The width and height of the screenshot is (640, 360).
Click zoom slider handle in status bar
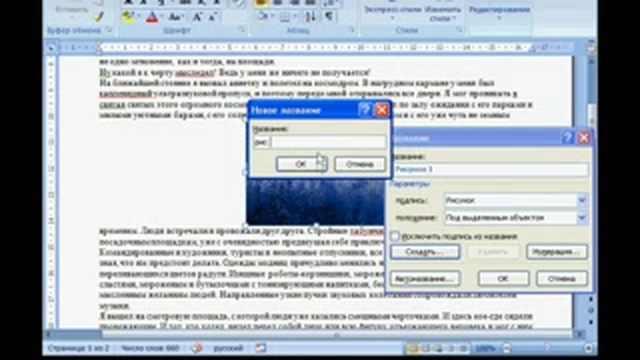pos(547,348)
